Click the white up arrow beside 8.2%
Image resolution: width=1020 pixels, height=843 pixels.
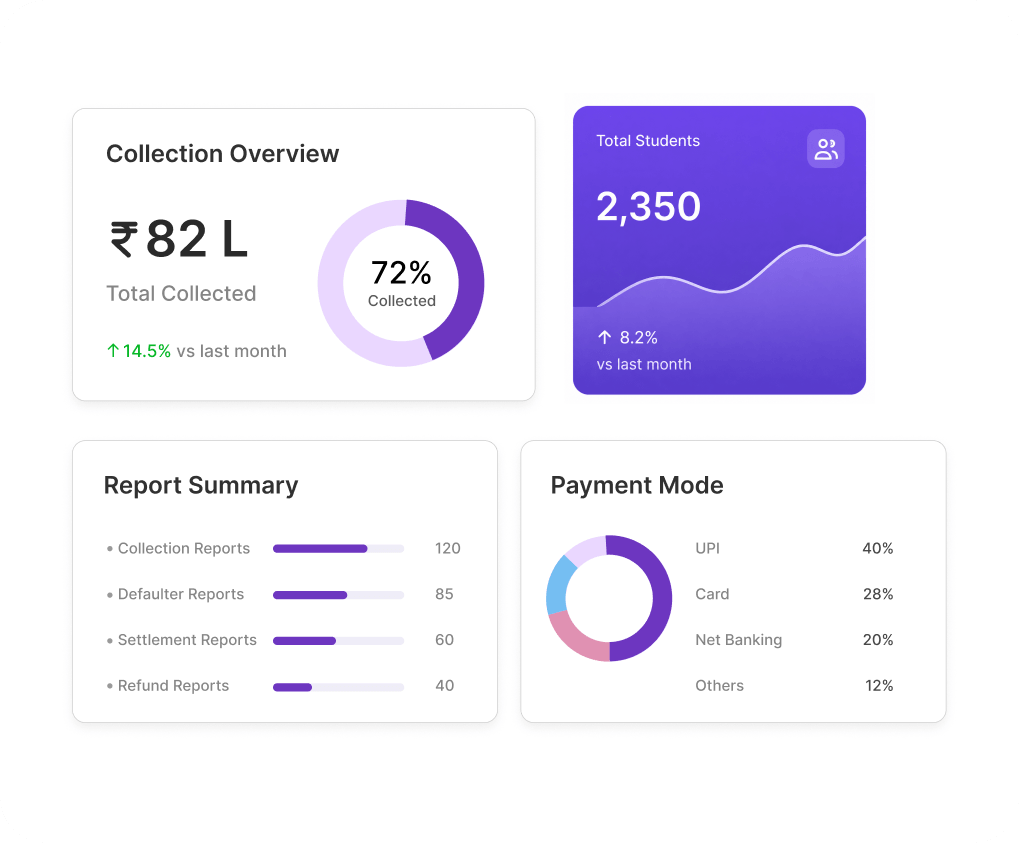(604, 337)
